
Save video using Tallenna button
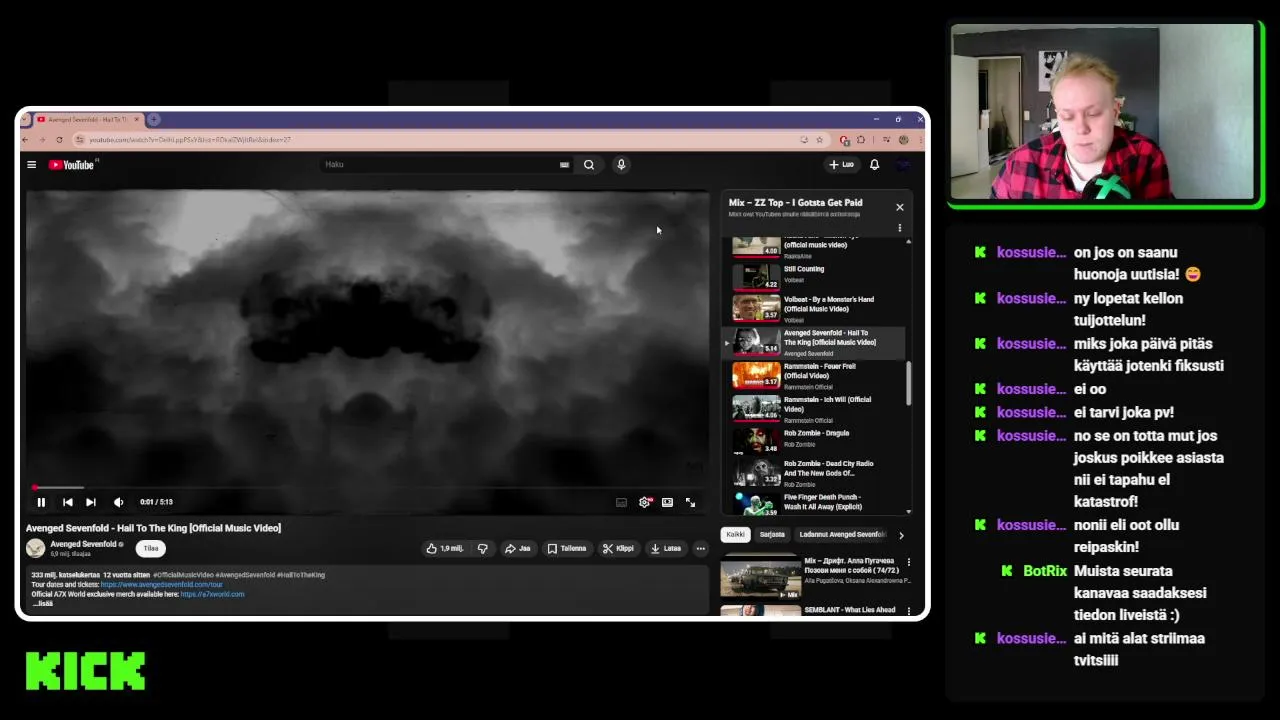point(566,548)
